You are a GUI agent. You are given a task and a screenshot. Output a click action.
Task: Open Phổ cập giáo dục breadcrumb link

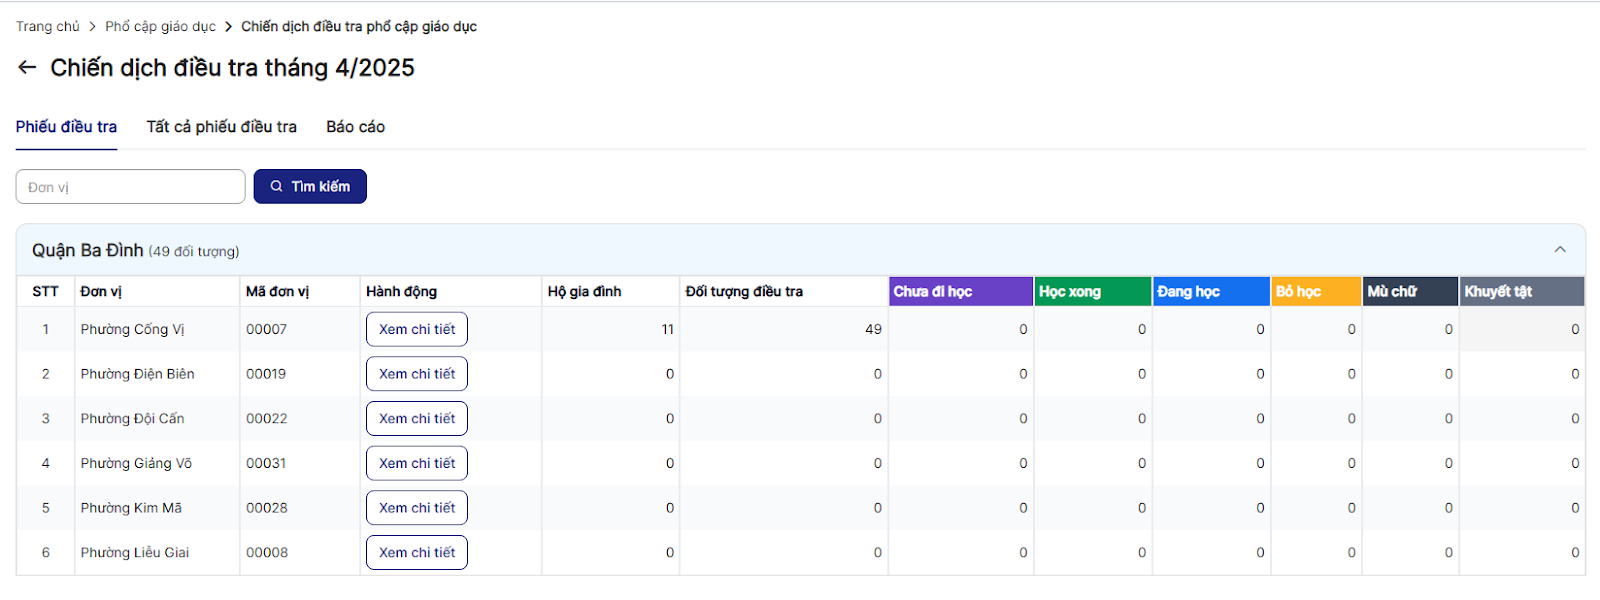point(160,27)
